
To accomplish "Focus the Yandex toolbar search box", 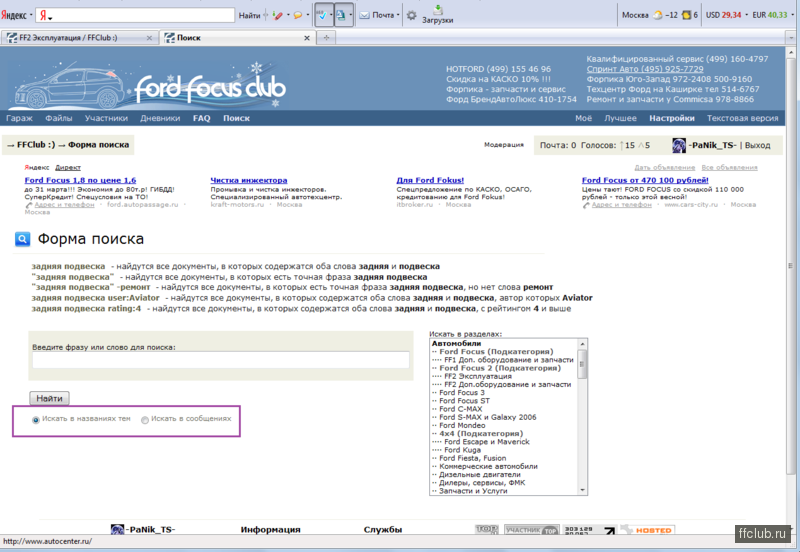I will pos(135,15).
